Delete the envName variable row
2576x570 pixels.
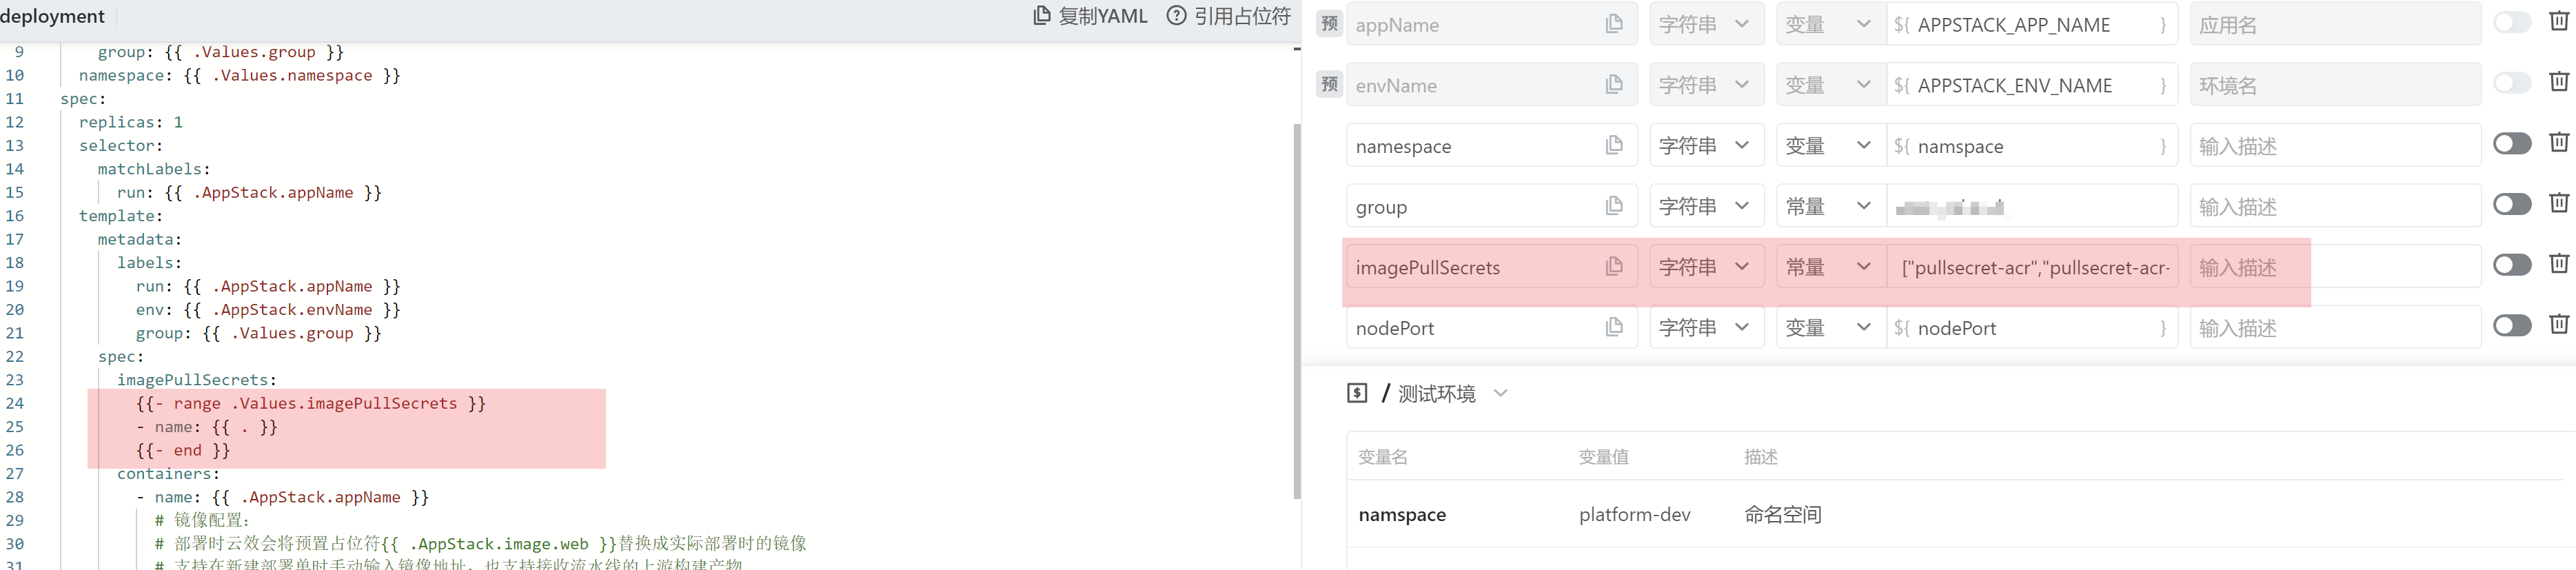point(2558,82)
